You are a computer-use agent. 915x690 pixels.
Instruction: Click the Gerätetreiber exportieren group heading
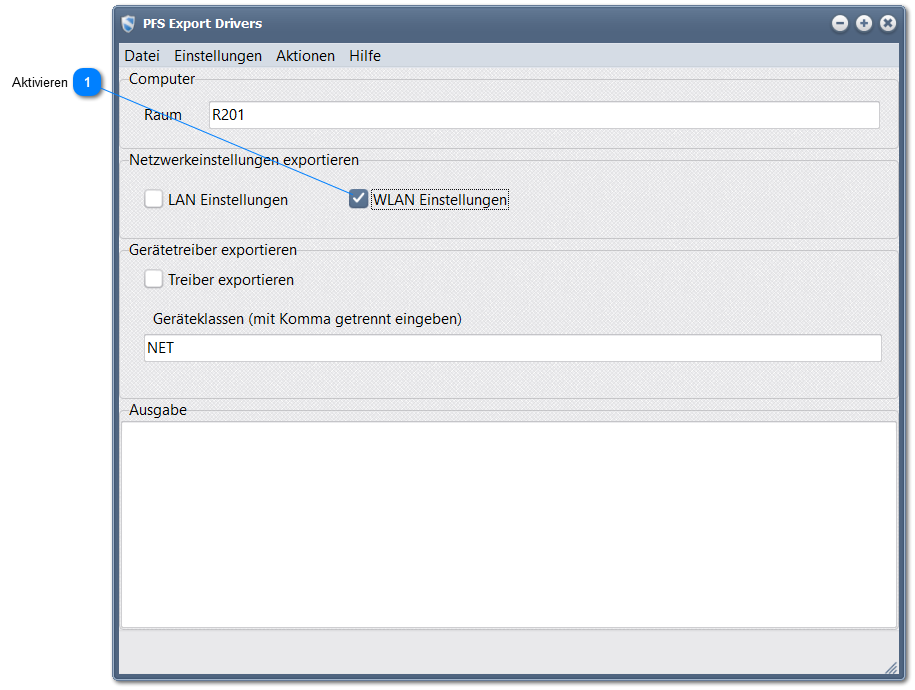click(213, 250)
